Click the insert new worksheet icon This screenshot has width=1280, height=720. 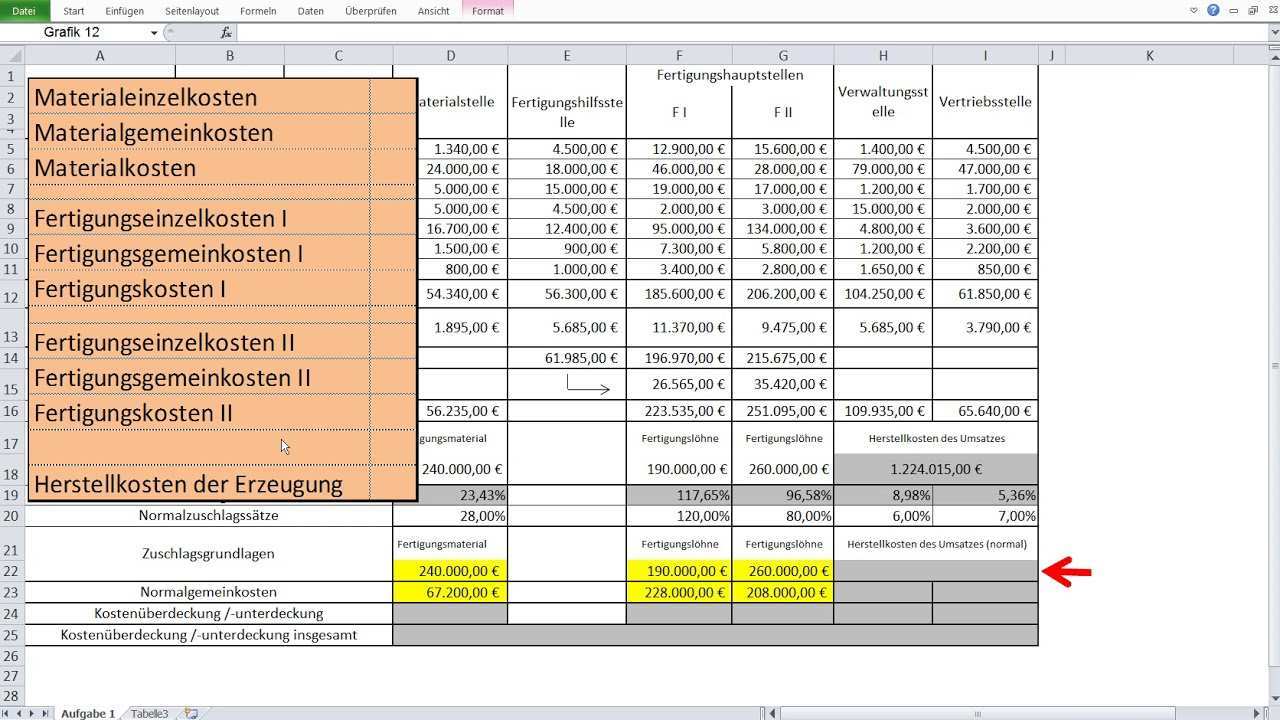click(x=190, y=713)
